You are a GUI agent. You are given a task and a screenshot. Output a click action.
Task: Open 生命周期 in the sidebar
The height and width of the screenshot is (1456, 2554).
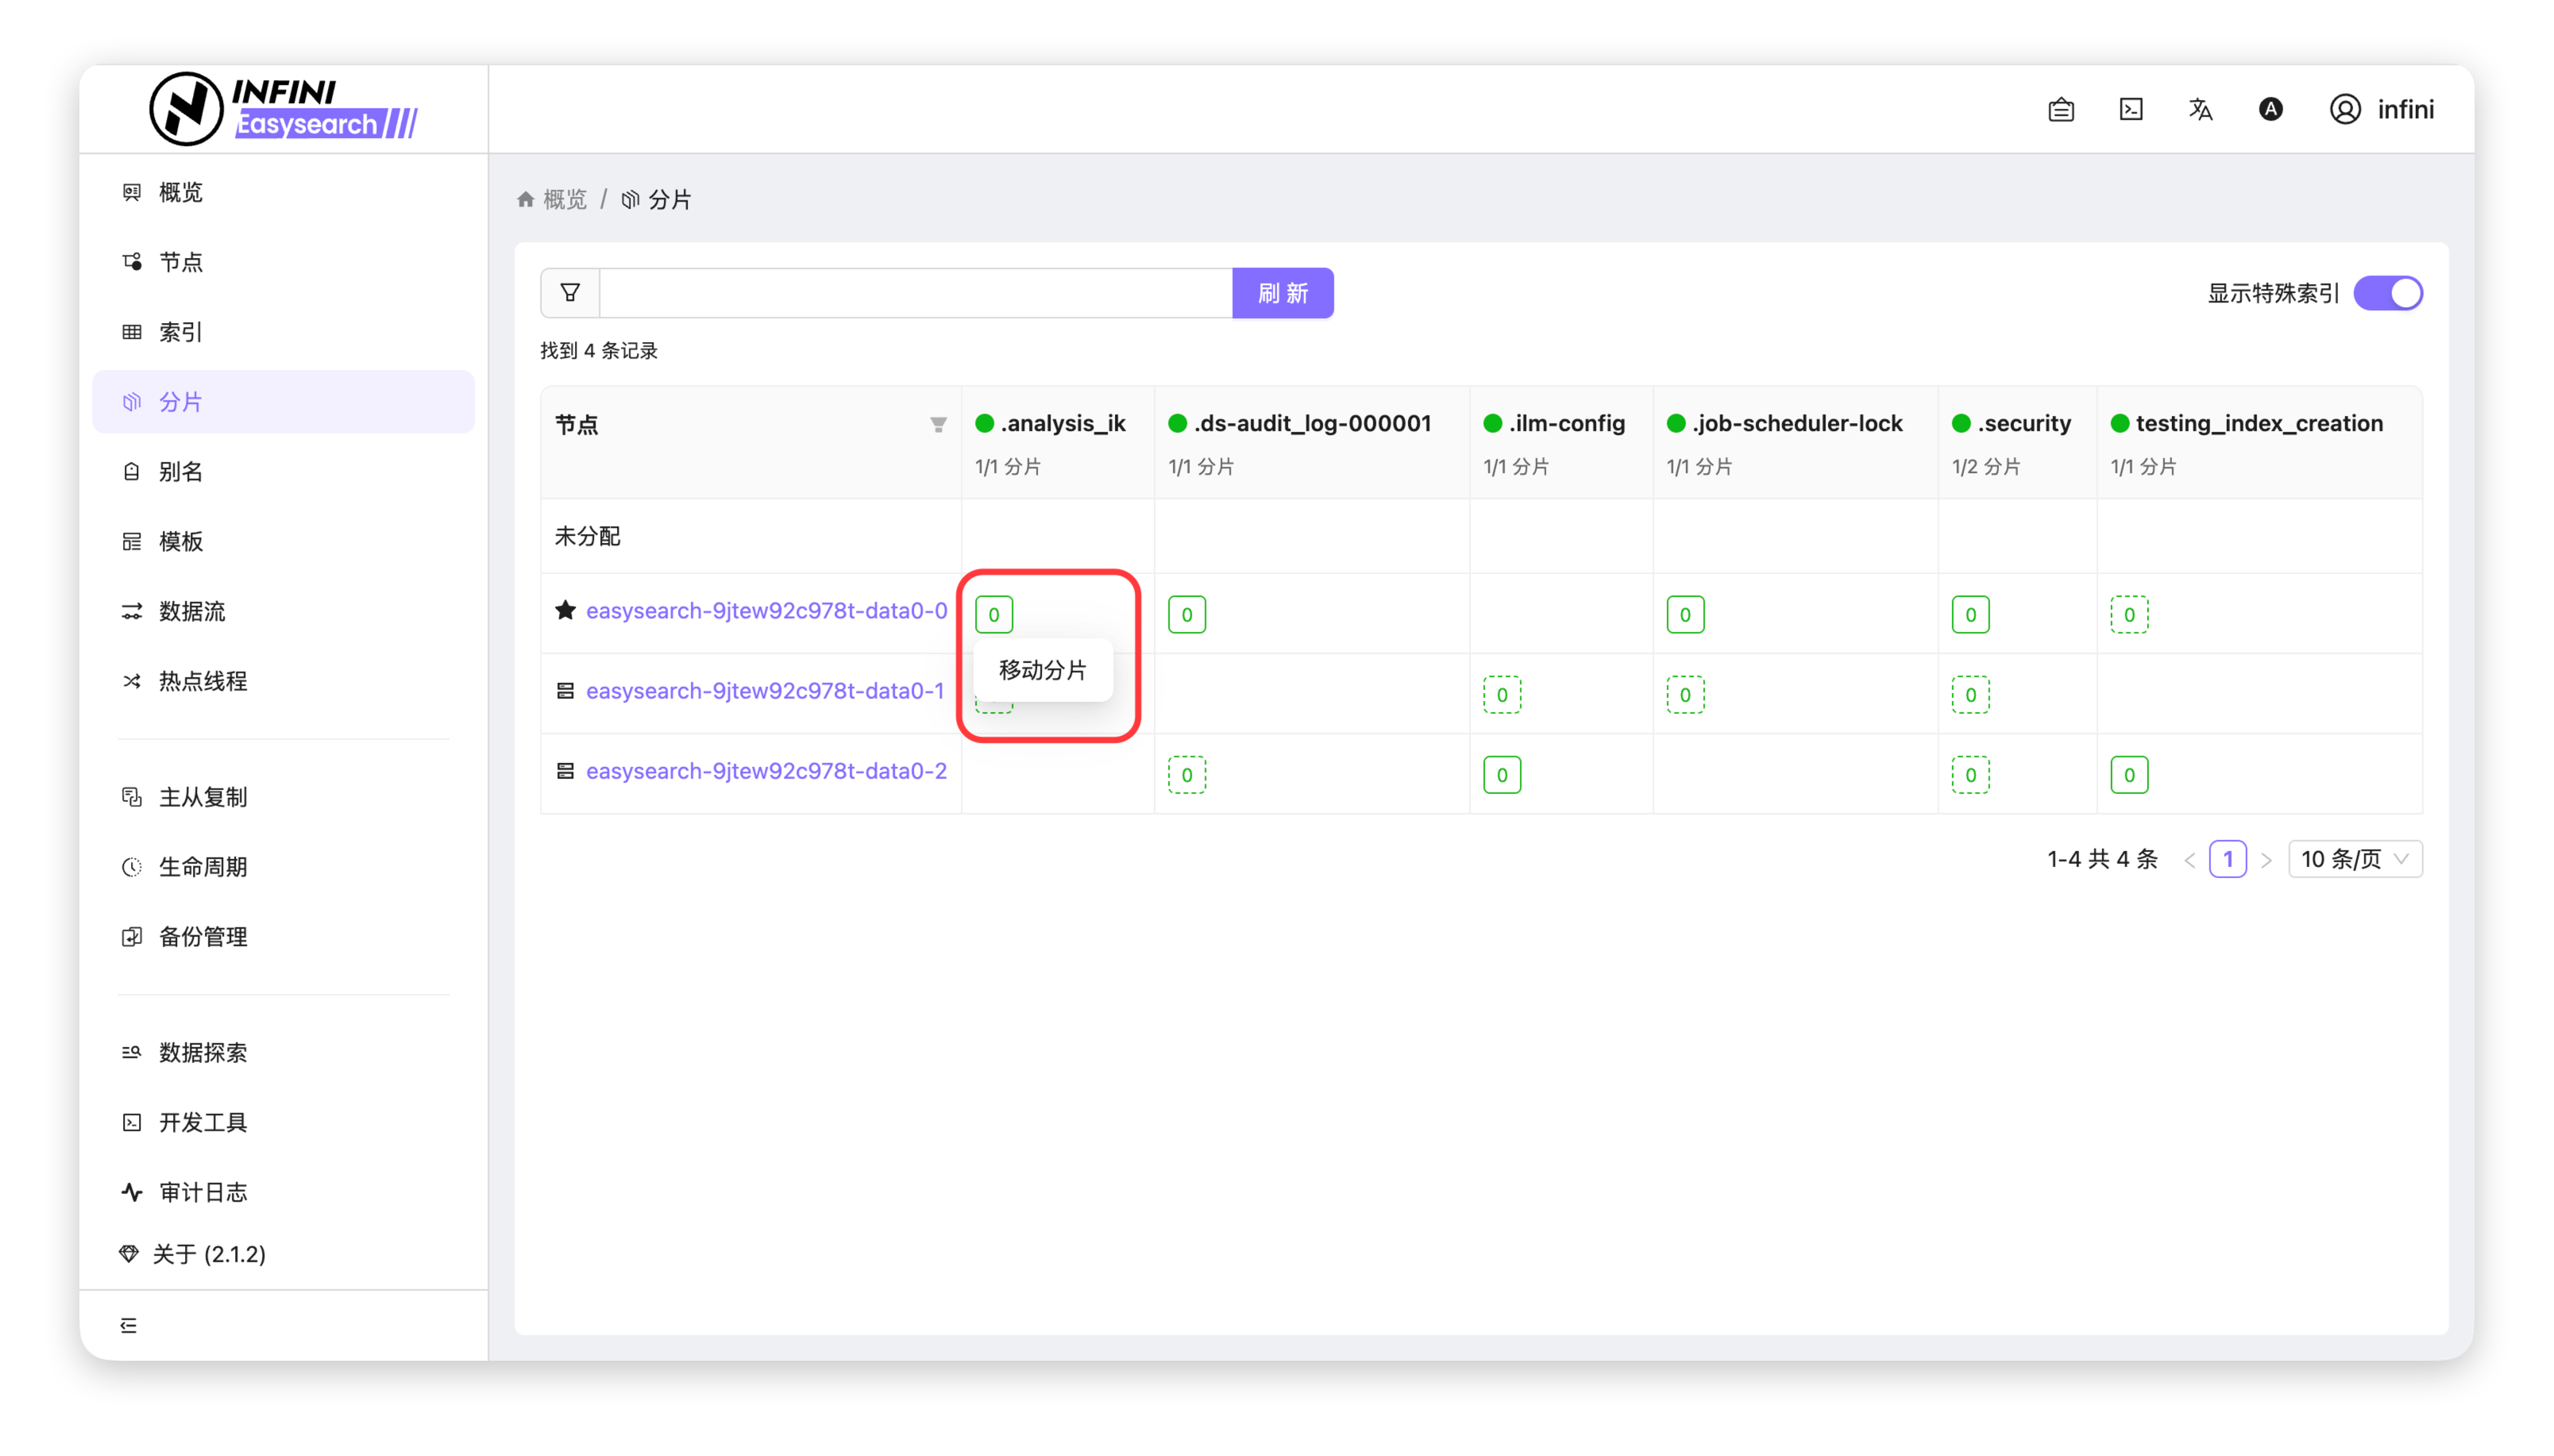pos(203,867)
